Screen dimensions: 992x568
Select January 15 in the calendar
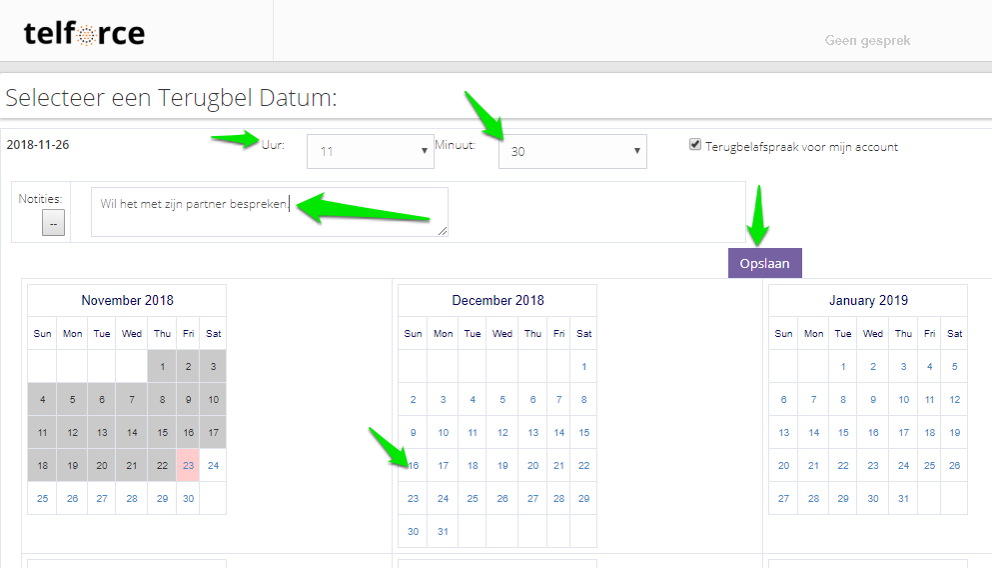(843, 433)
